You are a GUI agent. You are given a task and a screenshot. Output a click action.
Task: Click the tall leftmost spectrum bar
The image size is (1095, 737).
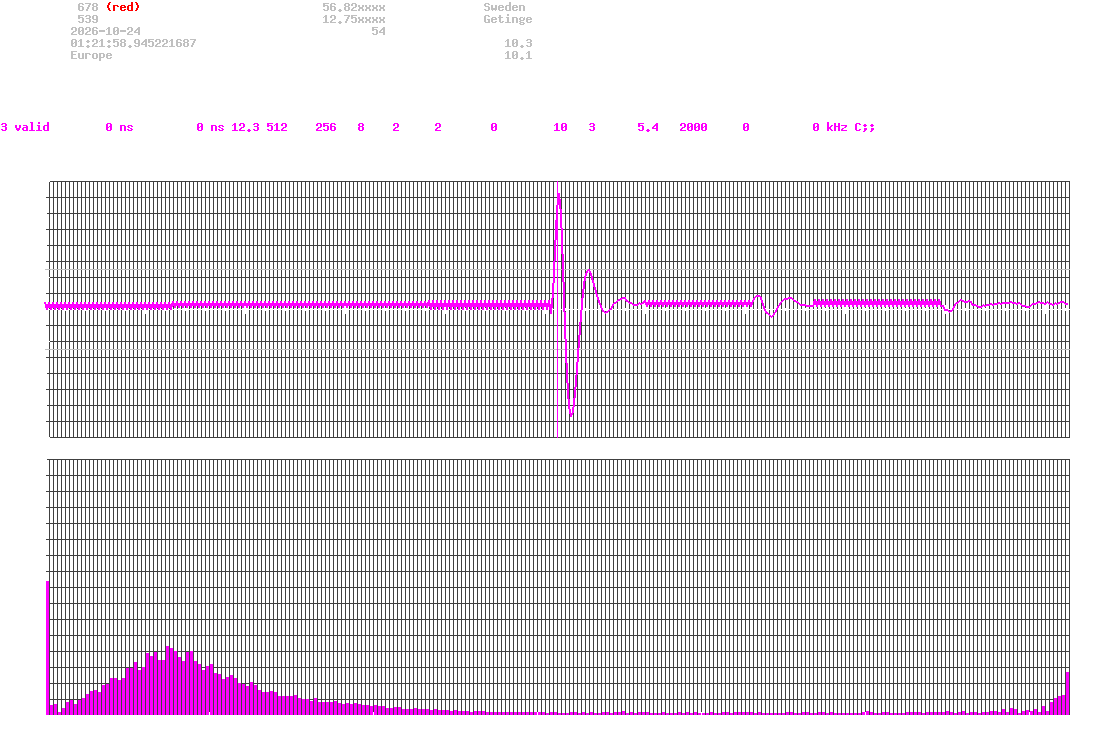47,648
